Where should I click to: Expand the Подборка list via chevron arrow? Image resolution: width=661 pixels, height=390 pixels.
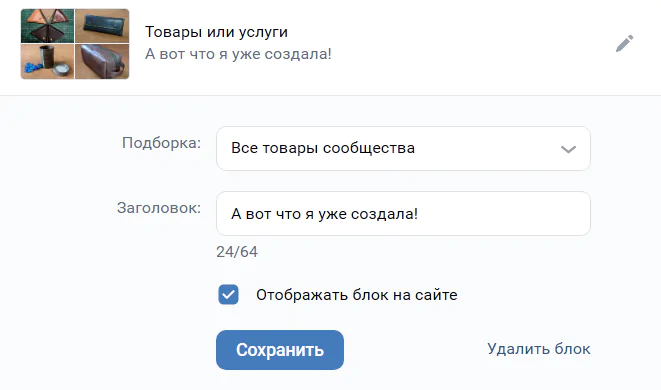(x=568, y=149)
